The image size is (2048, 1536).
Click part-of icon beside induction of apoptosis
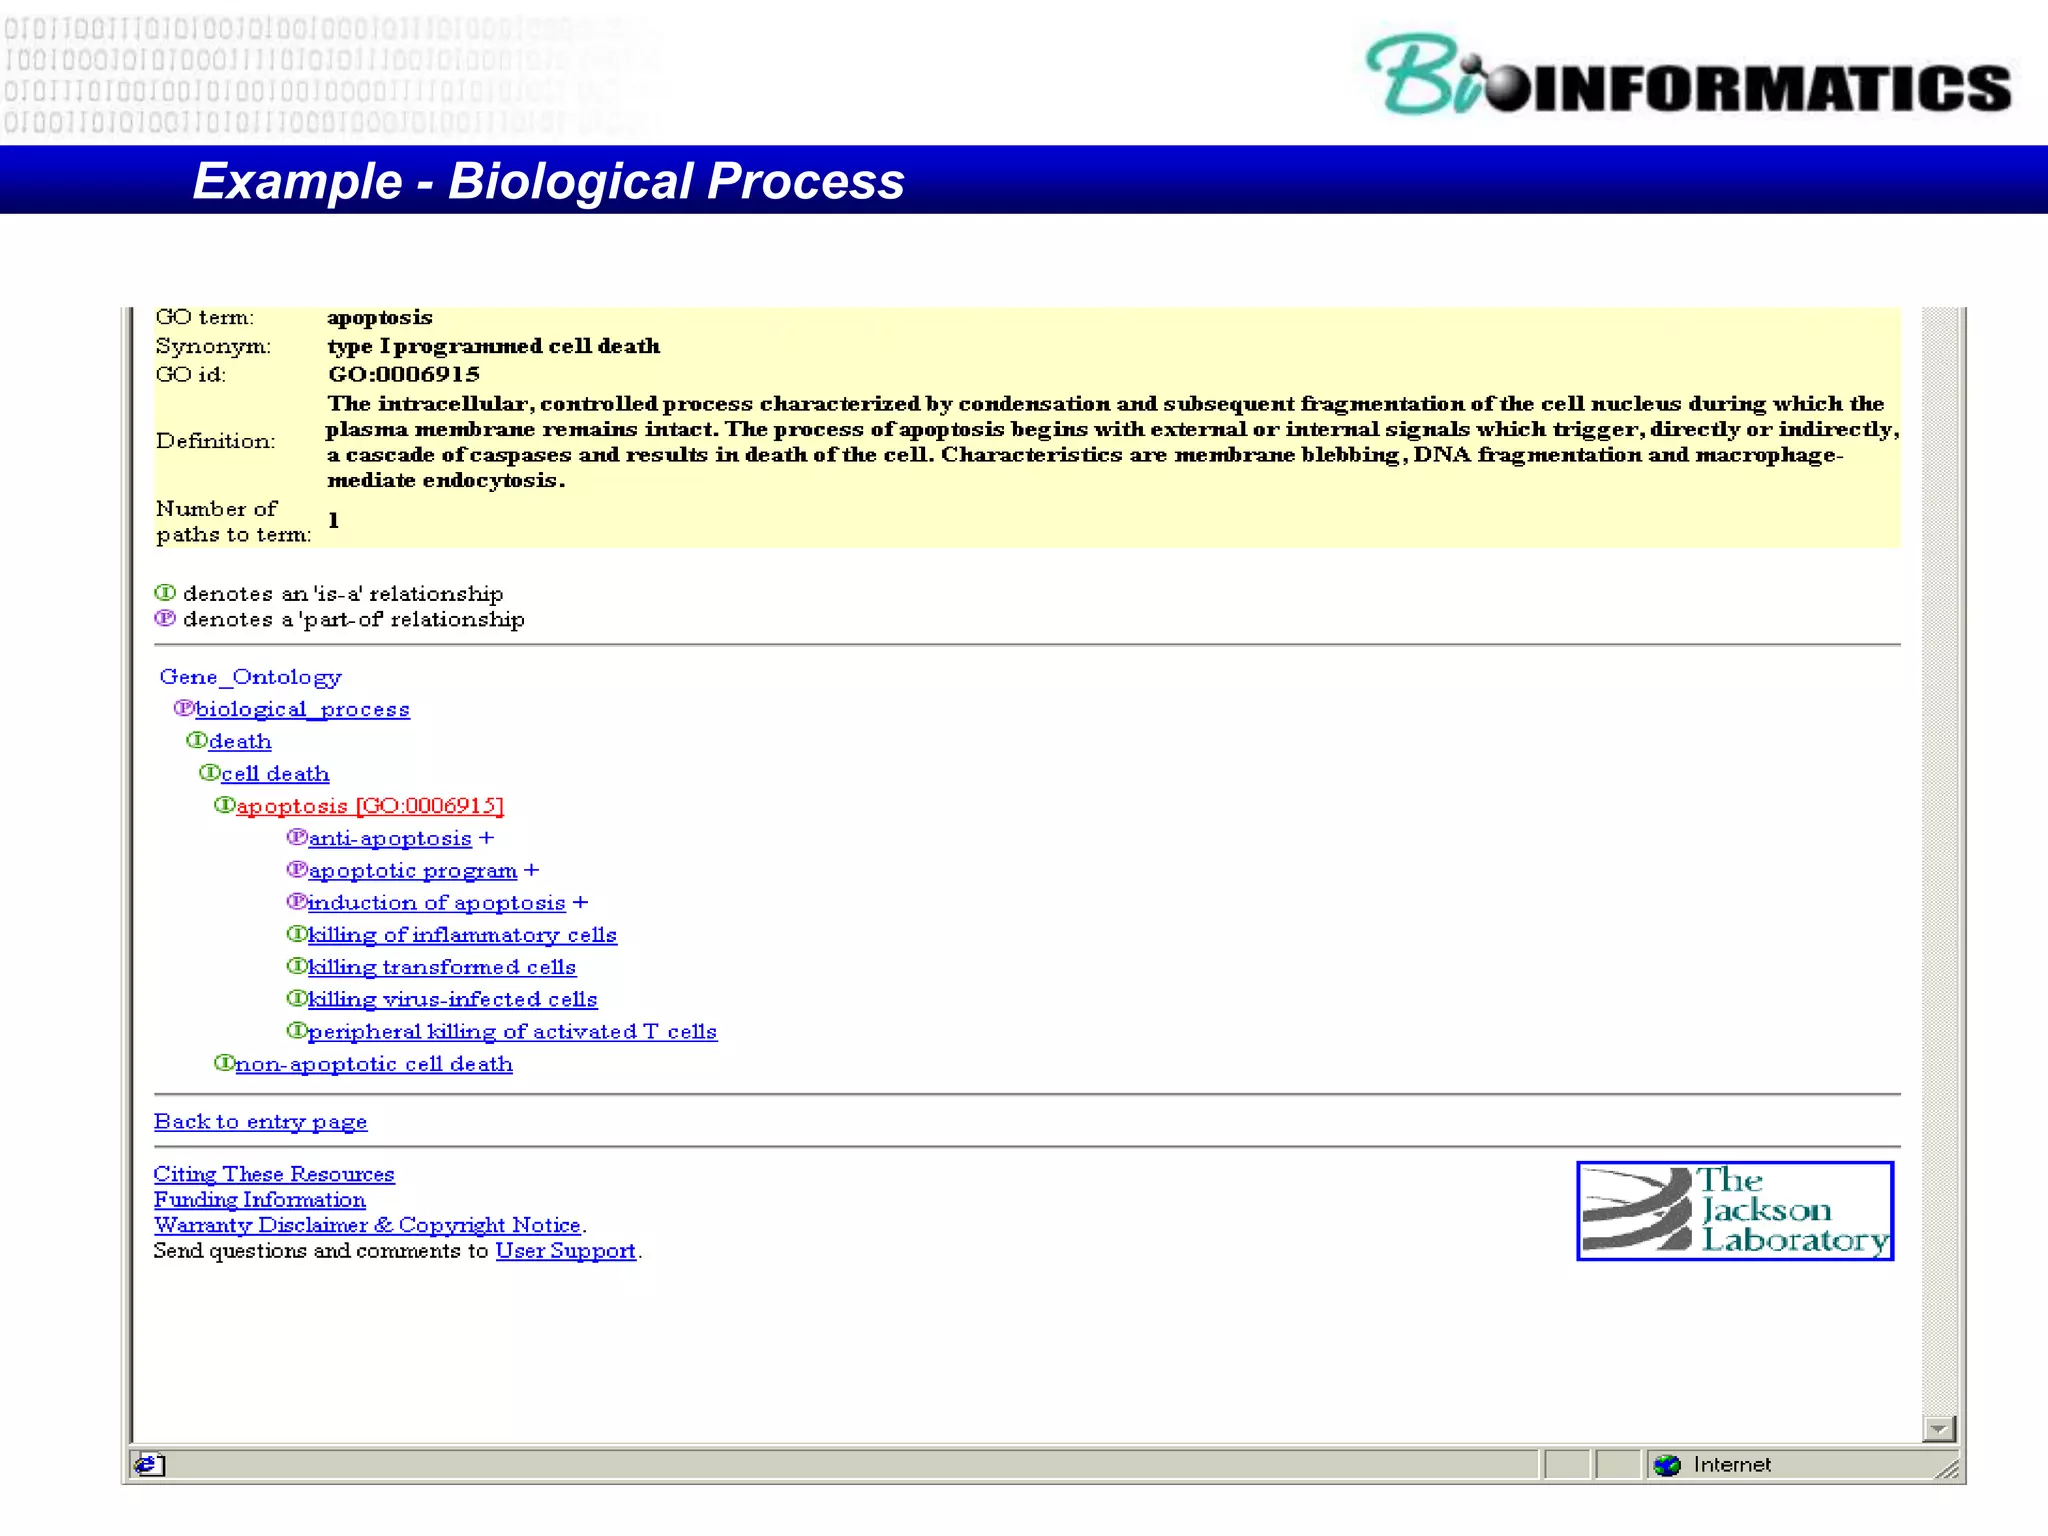pos(297,901)
